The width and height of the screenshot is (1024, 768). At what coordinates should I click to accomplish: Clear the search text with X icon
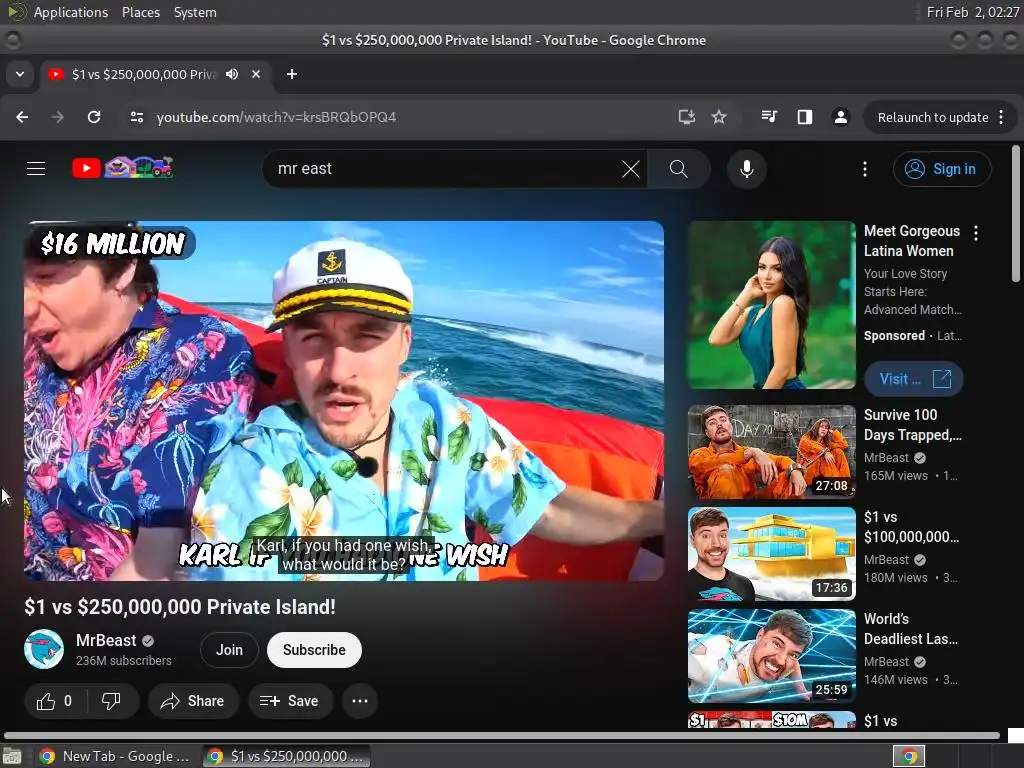tap(630, 169)
